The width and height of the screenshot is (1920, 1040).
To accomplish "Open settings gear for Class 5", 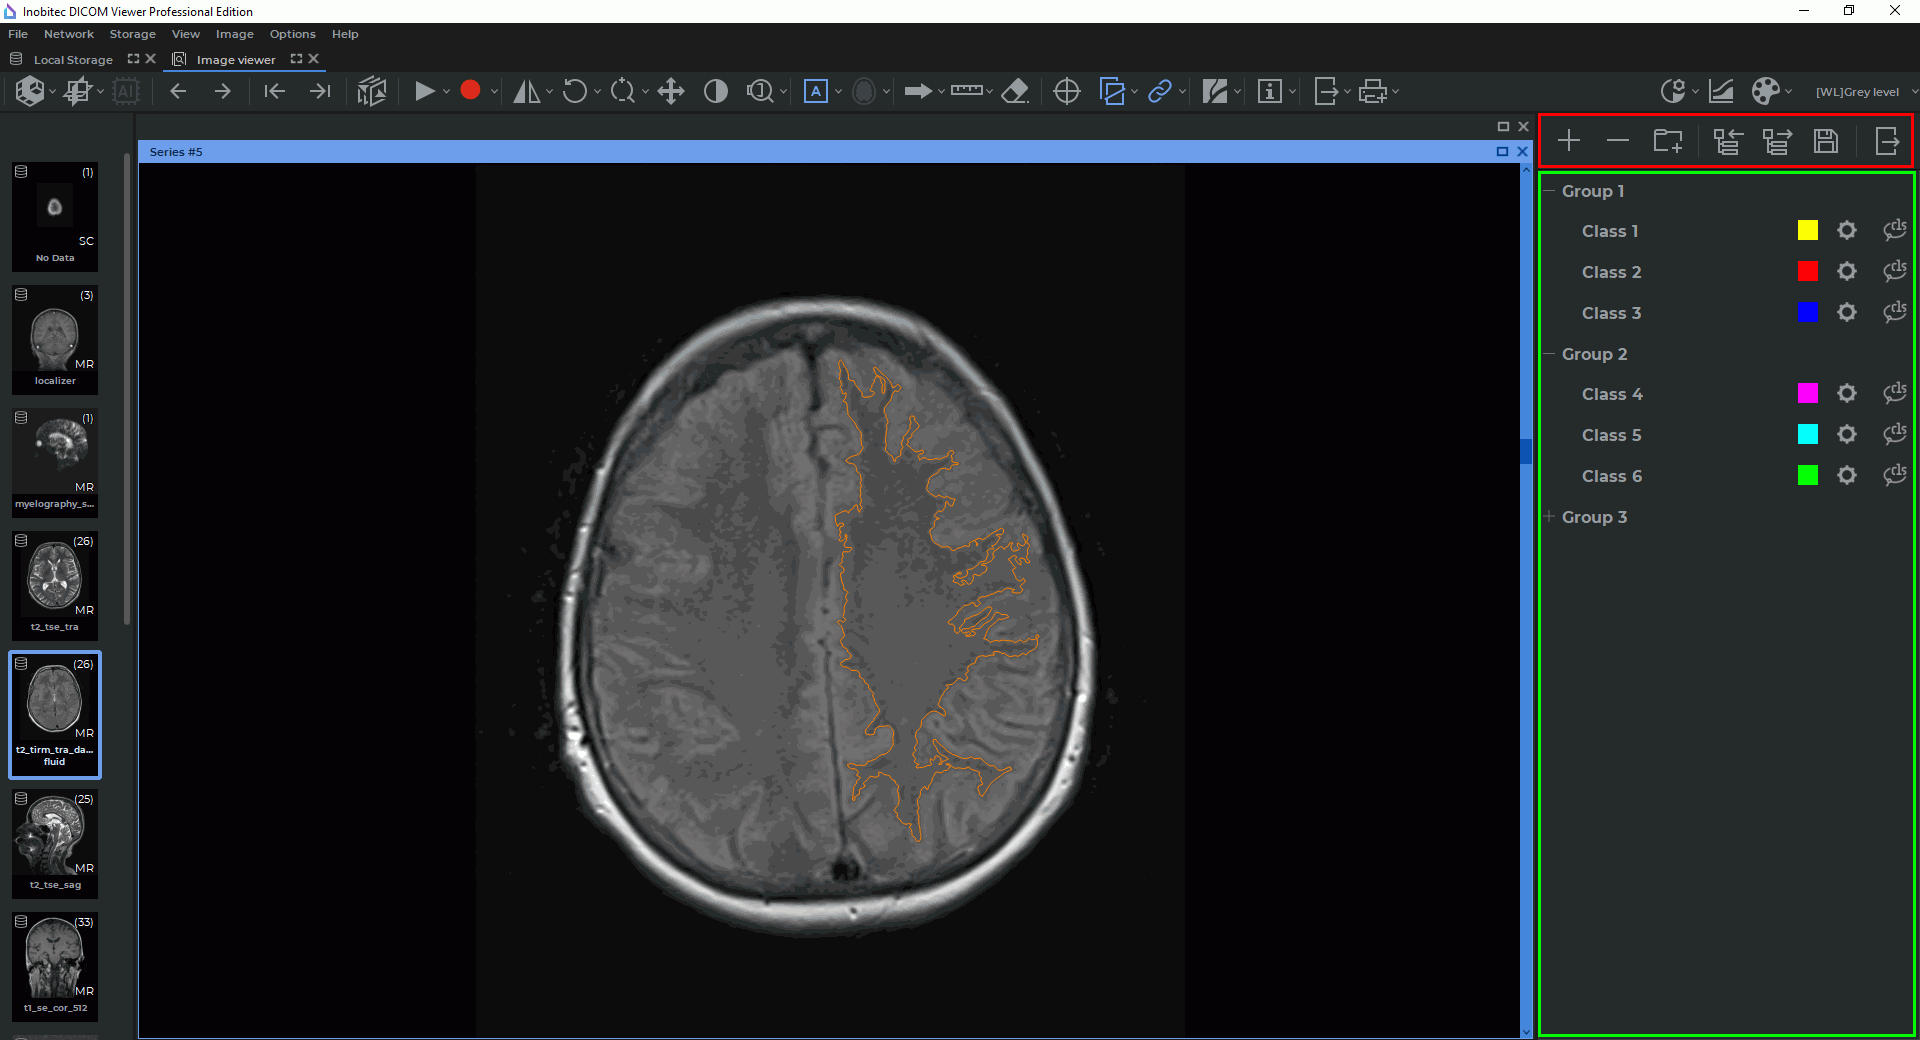I will [1847, 435].
